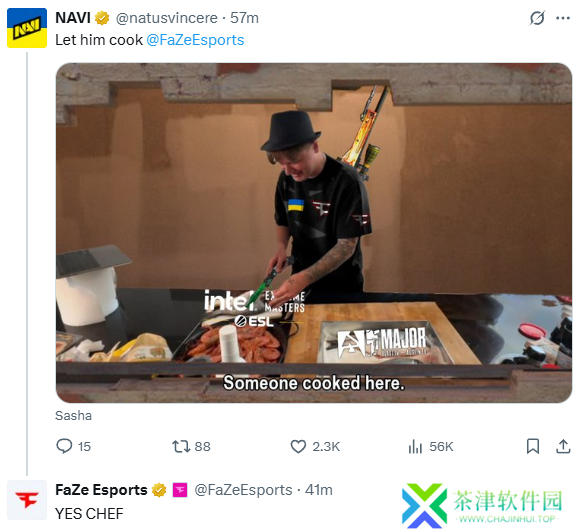This screenshot has width=582, height=531.
Task: Retweet the NAVI post
Action: click(191, 446)
